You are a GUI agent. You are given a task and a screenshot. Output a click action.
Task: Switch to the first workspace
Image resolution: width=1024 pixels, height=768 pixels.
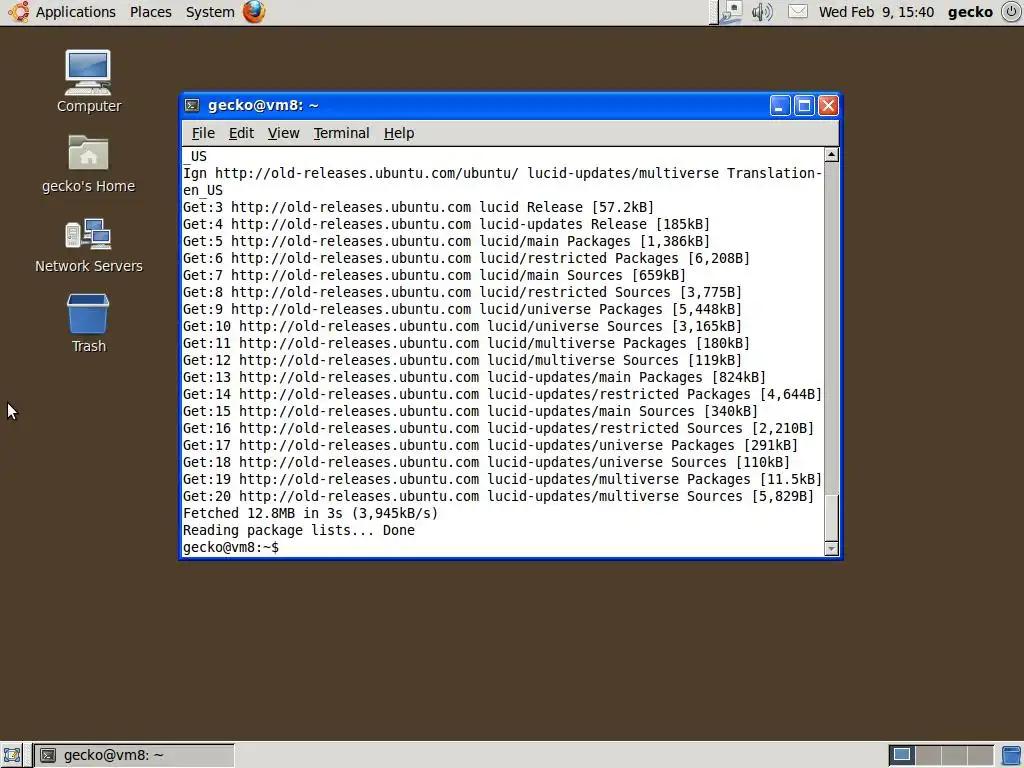click(x=902, y=755)
